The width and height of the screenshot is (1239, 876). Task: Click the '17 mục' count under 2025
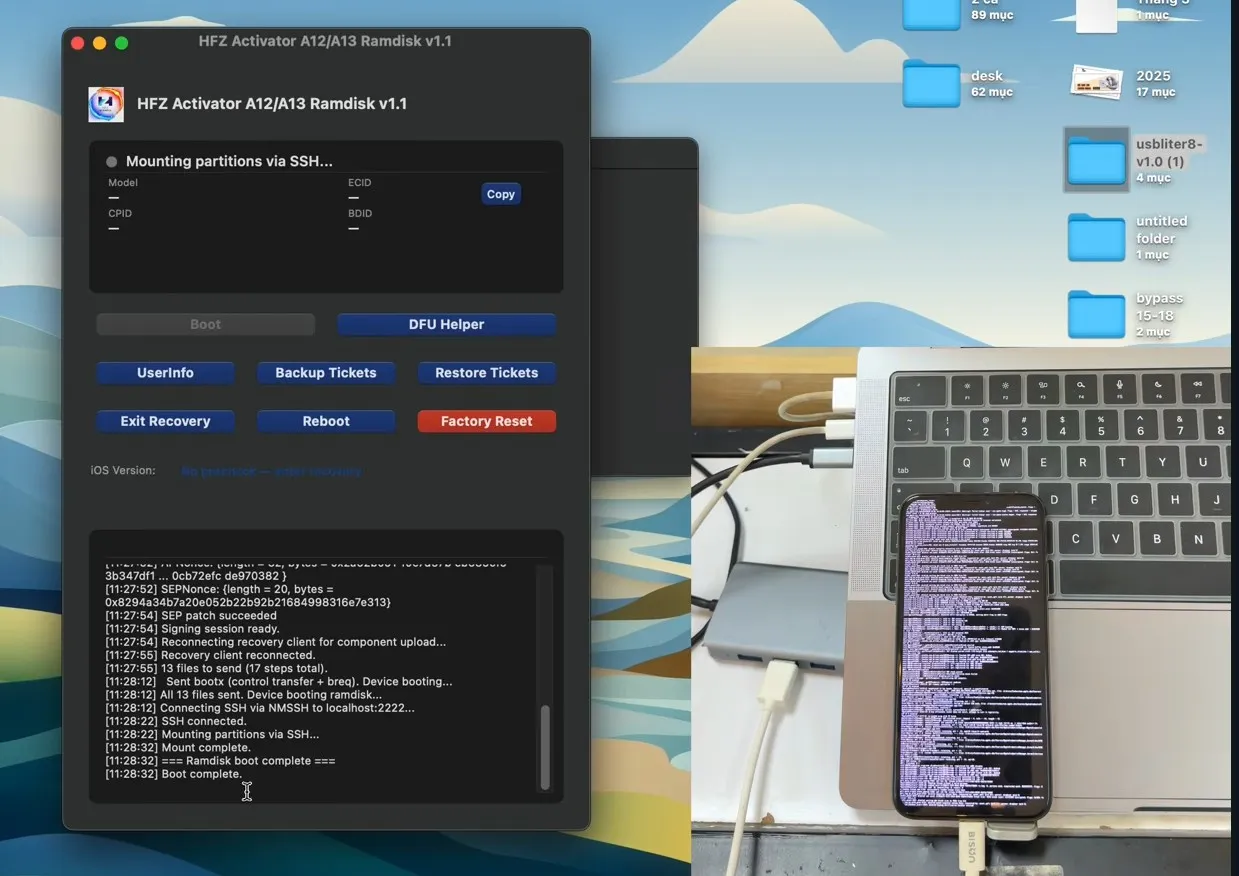pos(1155,92)
